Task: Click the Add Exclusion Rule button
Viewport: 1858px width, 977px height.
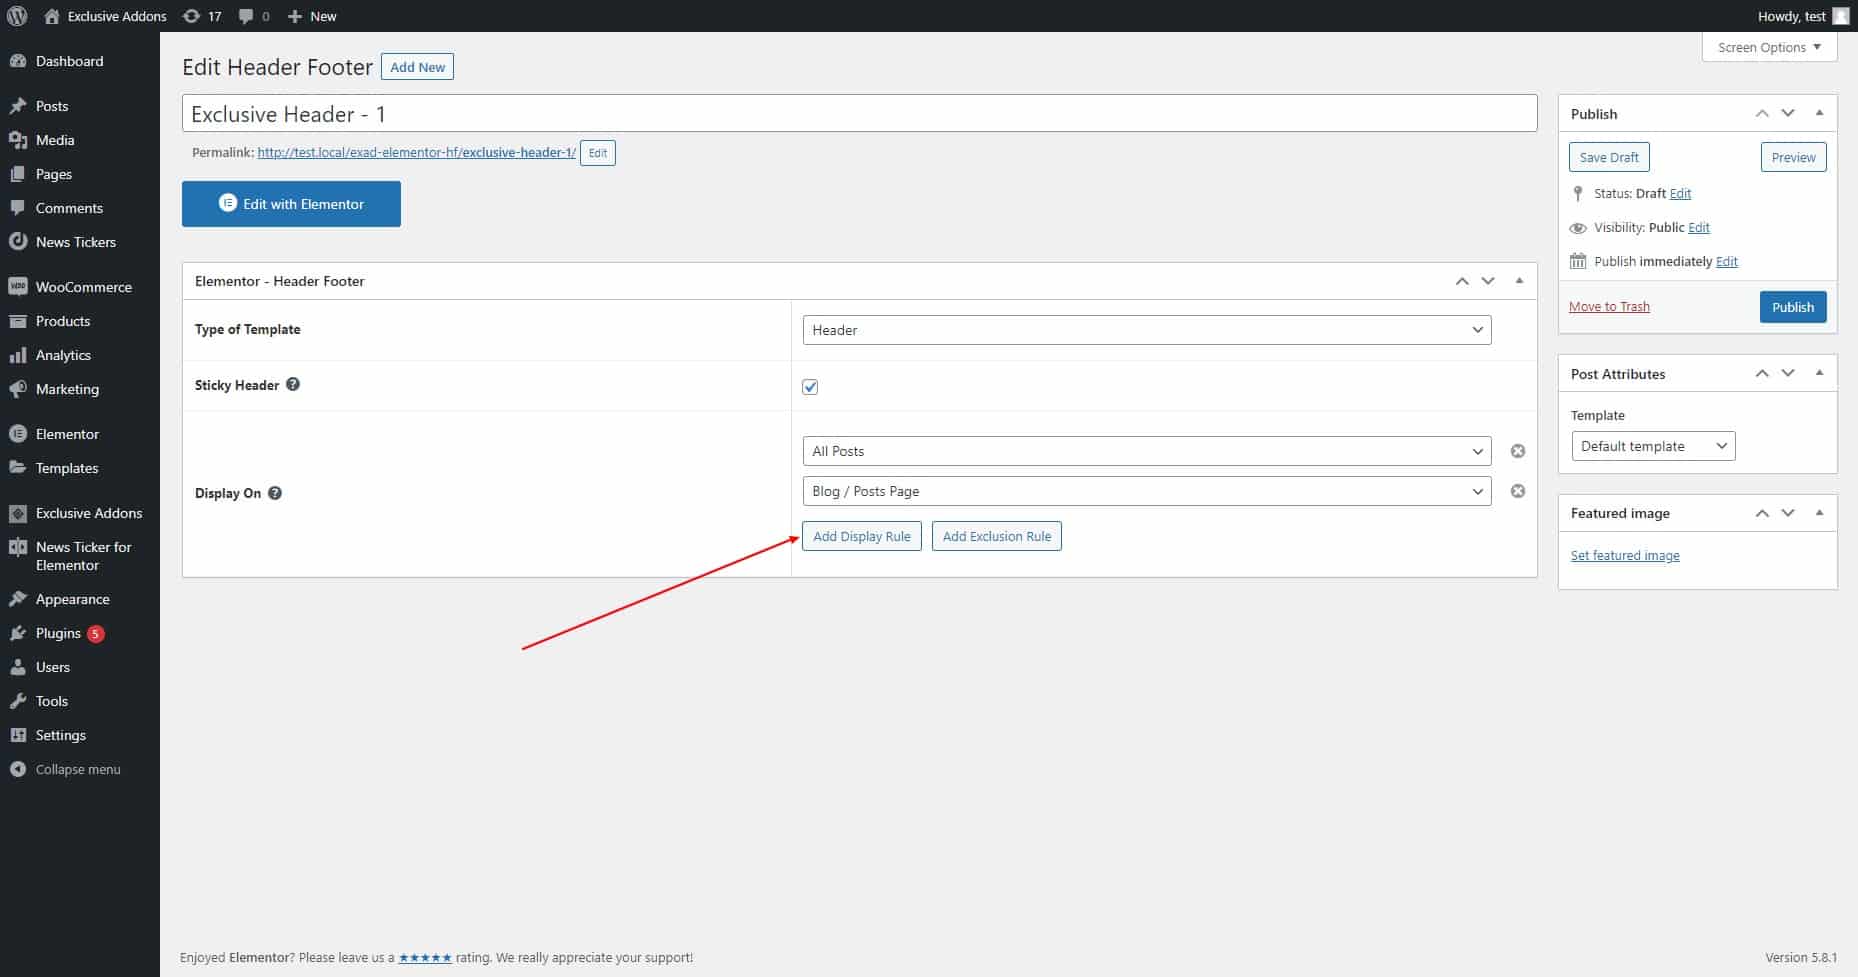Action: point(997,536)
